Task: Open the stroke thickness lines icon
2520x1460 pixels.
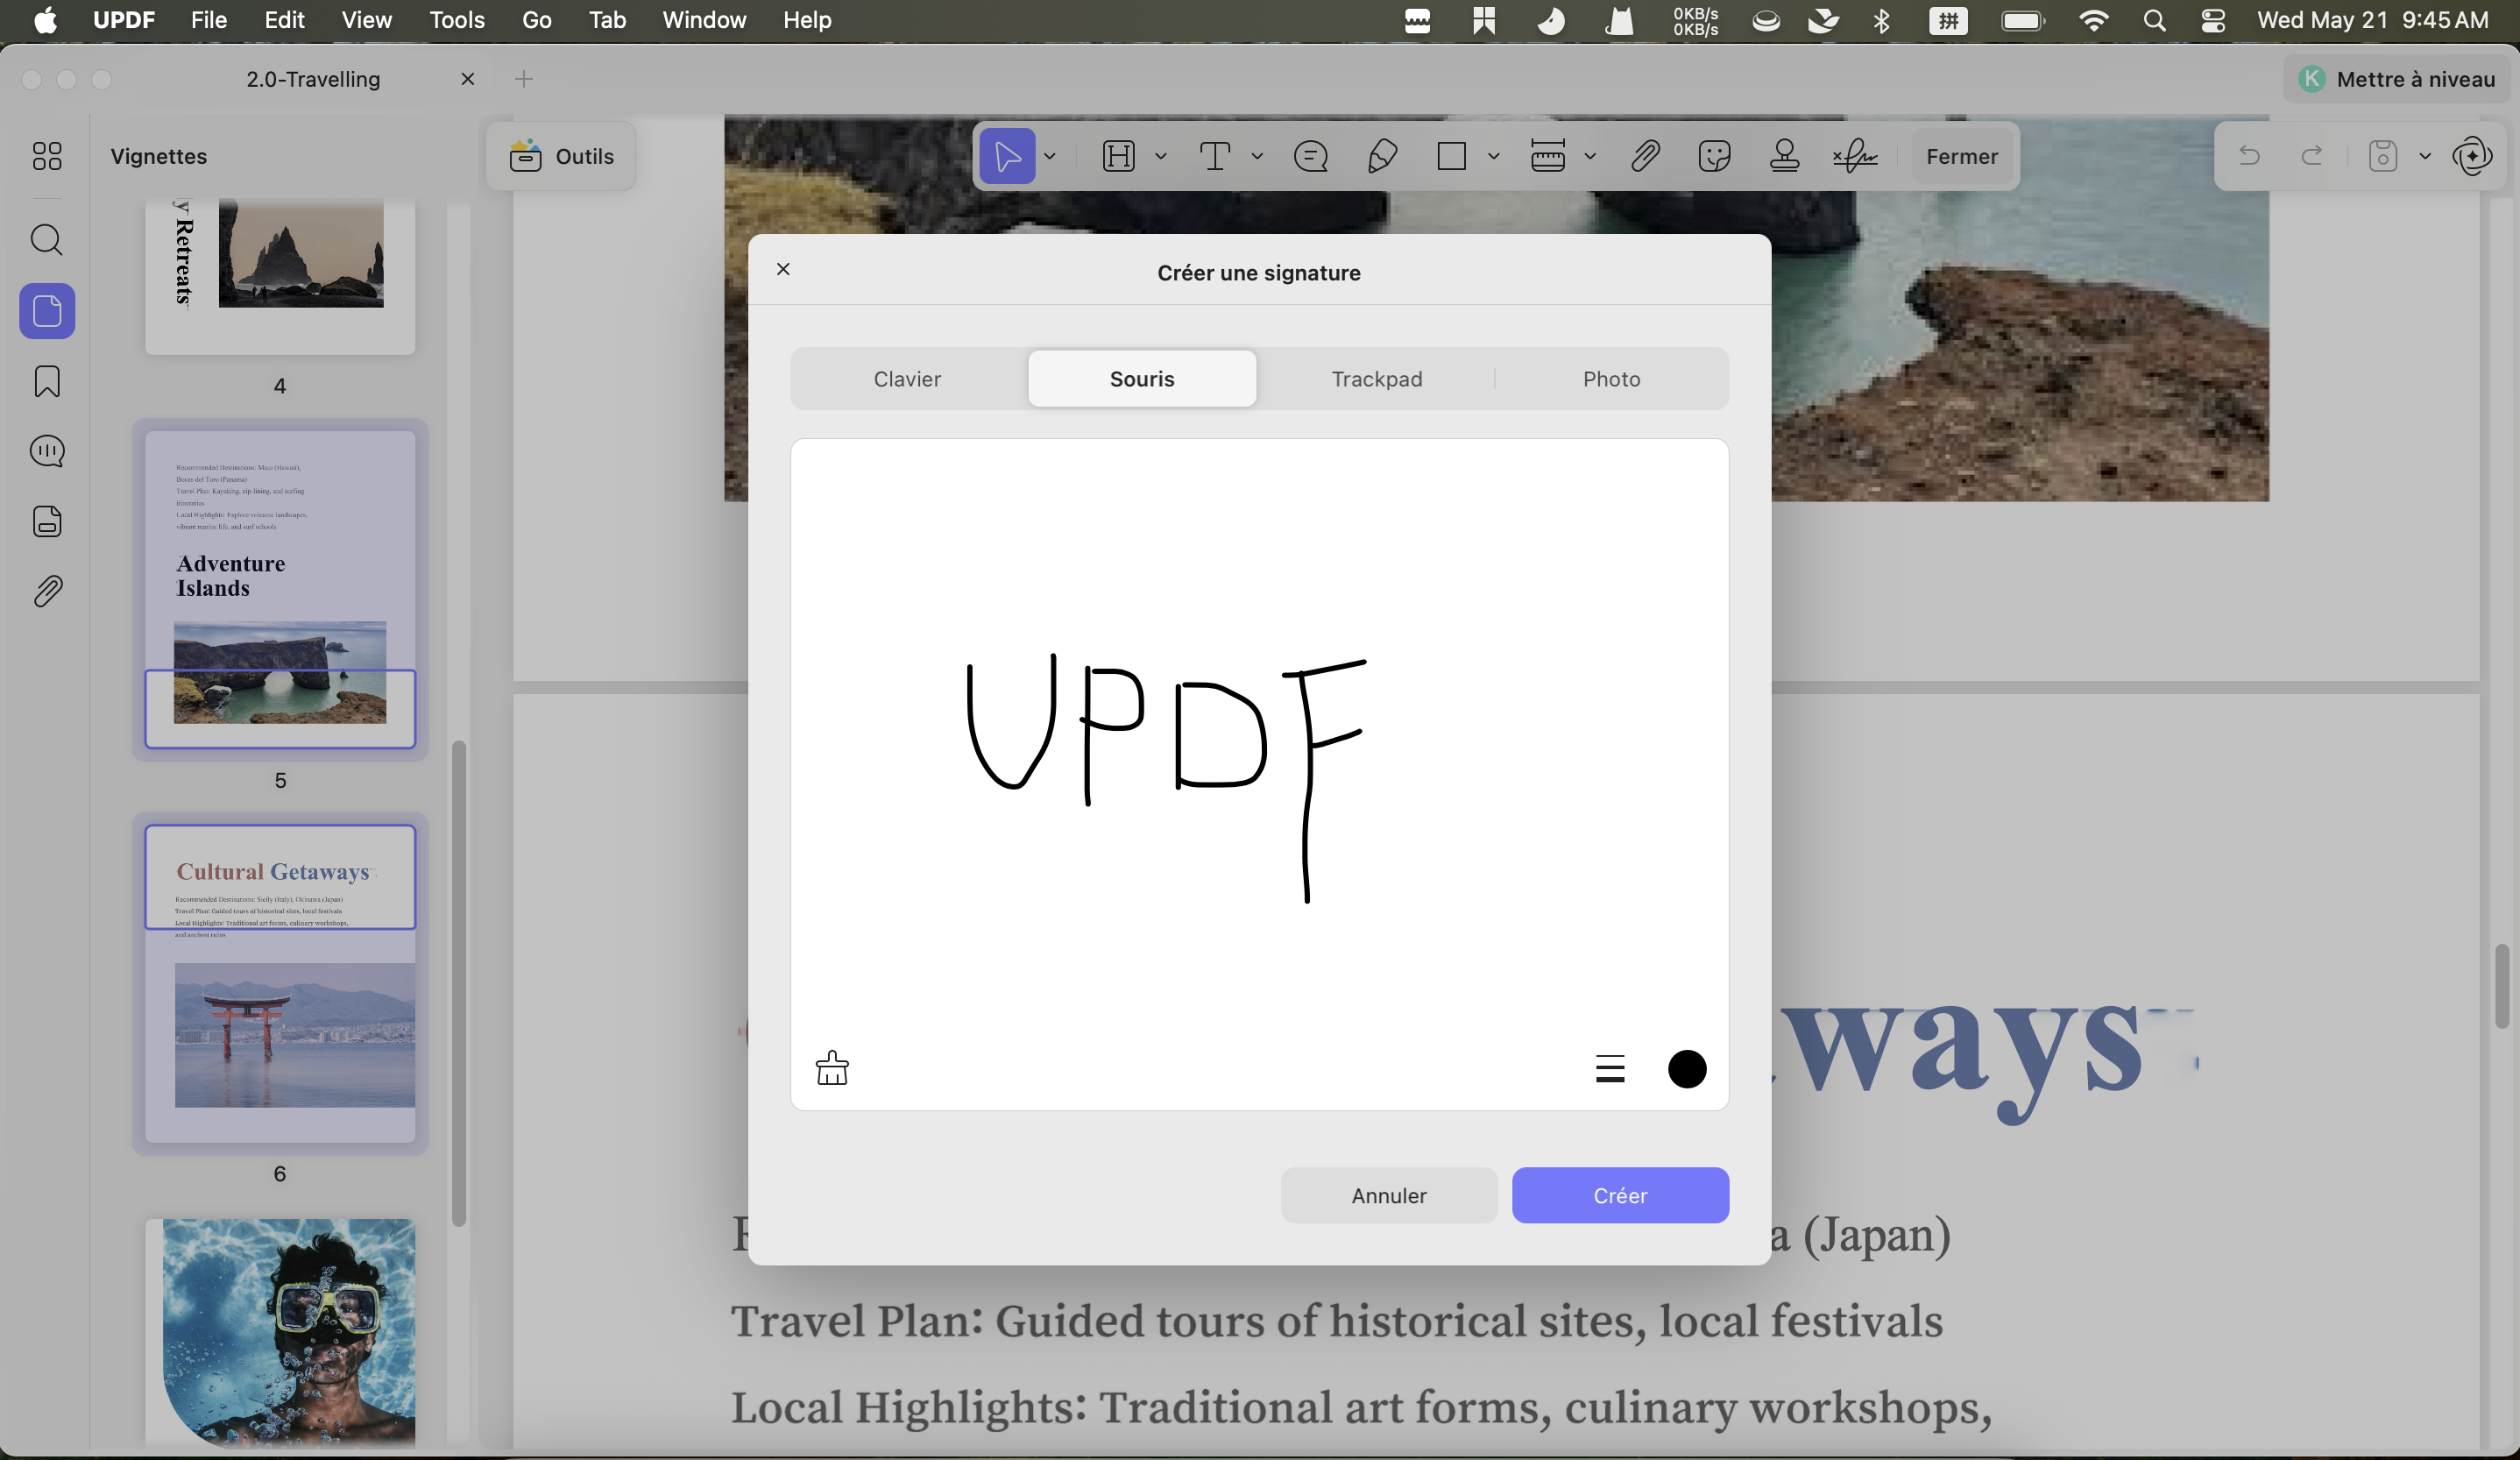Action: [1610, 1069]
